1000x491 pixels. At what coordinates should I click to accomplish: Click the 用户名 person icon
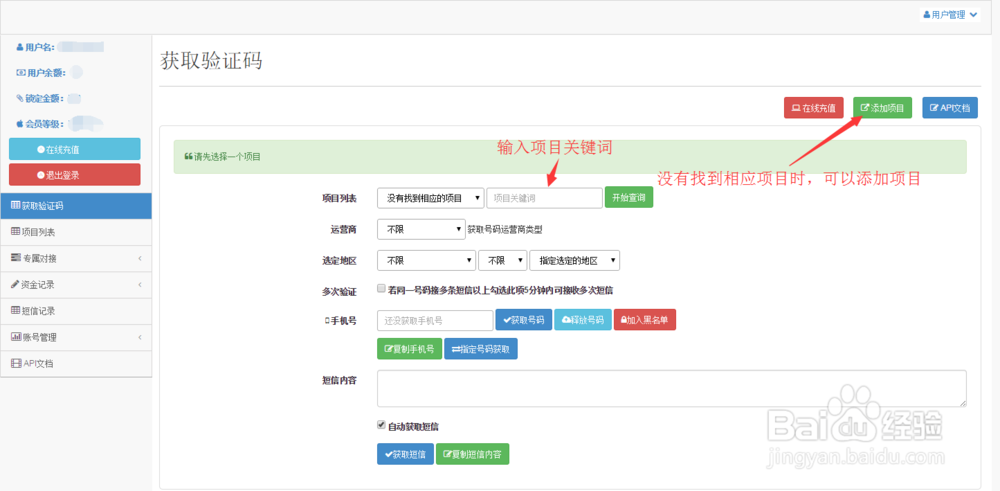point(20,47)
